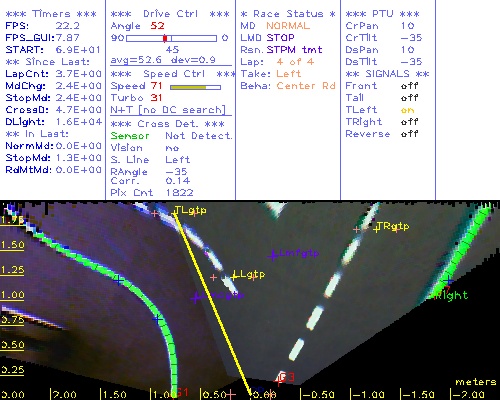Click the N+T no DC search label

(x=168, y=110)
